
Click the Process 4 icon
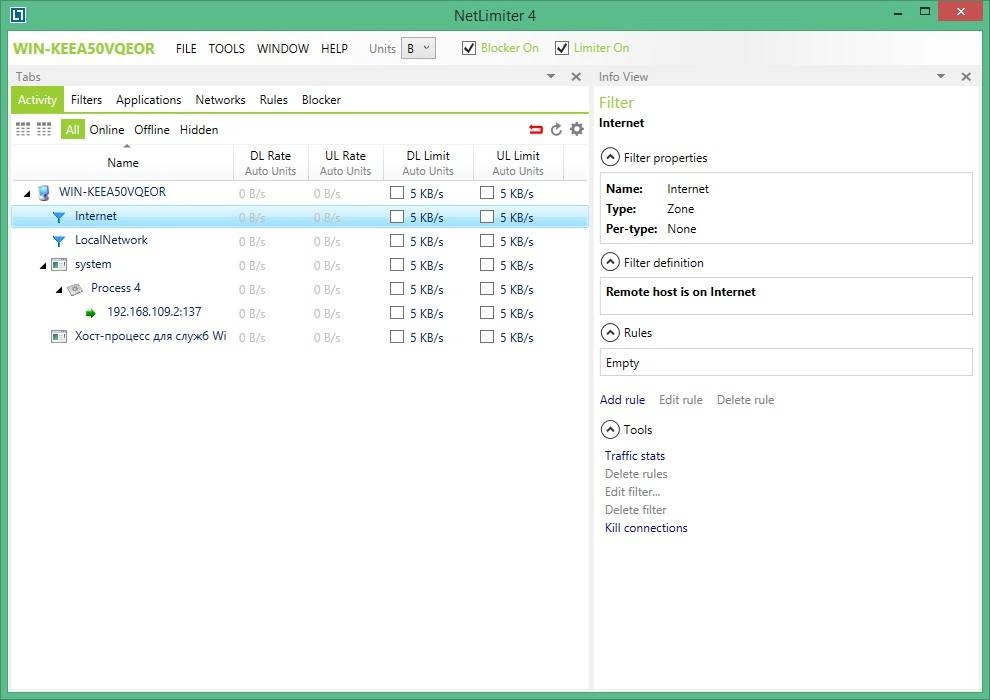75,289
